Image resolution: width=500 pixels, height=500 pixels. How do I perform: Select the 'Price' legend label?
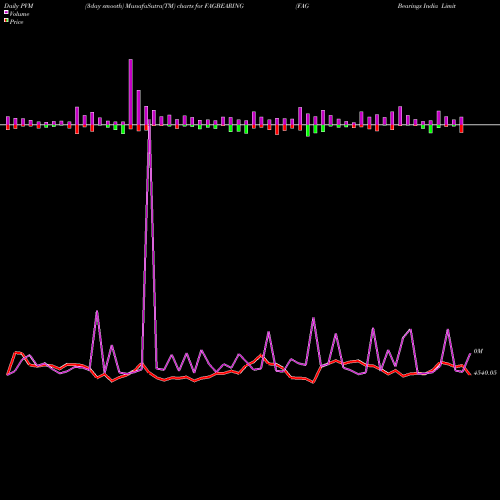coord(16,22)
